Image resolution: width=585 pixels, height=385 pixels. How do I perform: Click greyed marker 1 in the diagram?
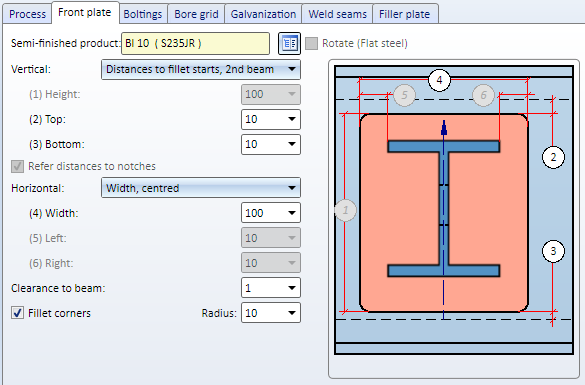tap(345, 210)
